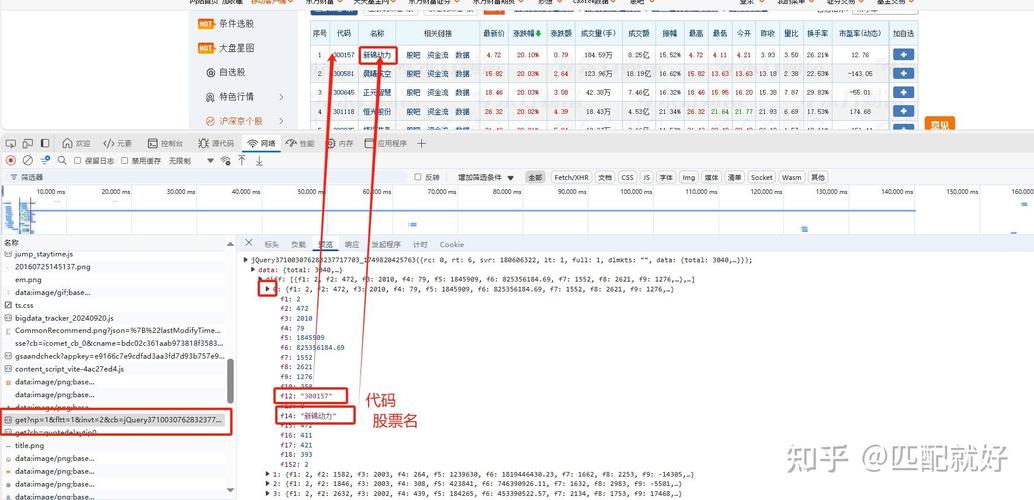The image size is (1034, 500).
Task: Filter requests by JS type
Action: click(647, 177)
